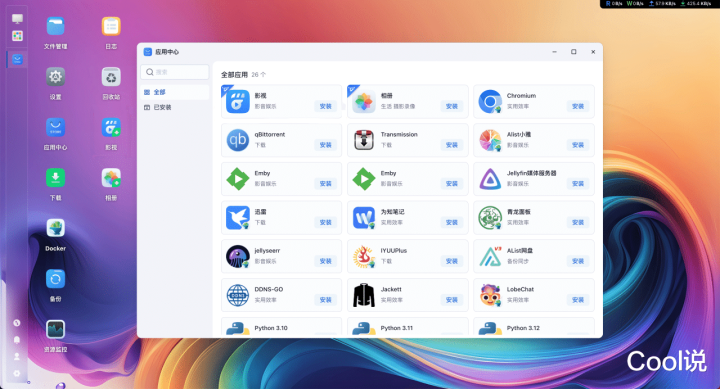Open the LobeChat app icon
Viewport: 720px width, 389px height.
[x=490, y=295]
